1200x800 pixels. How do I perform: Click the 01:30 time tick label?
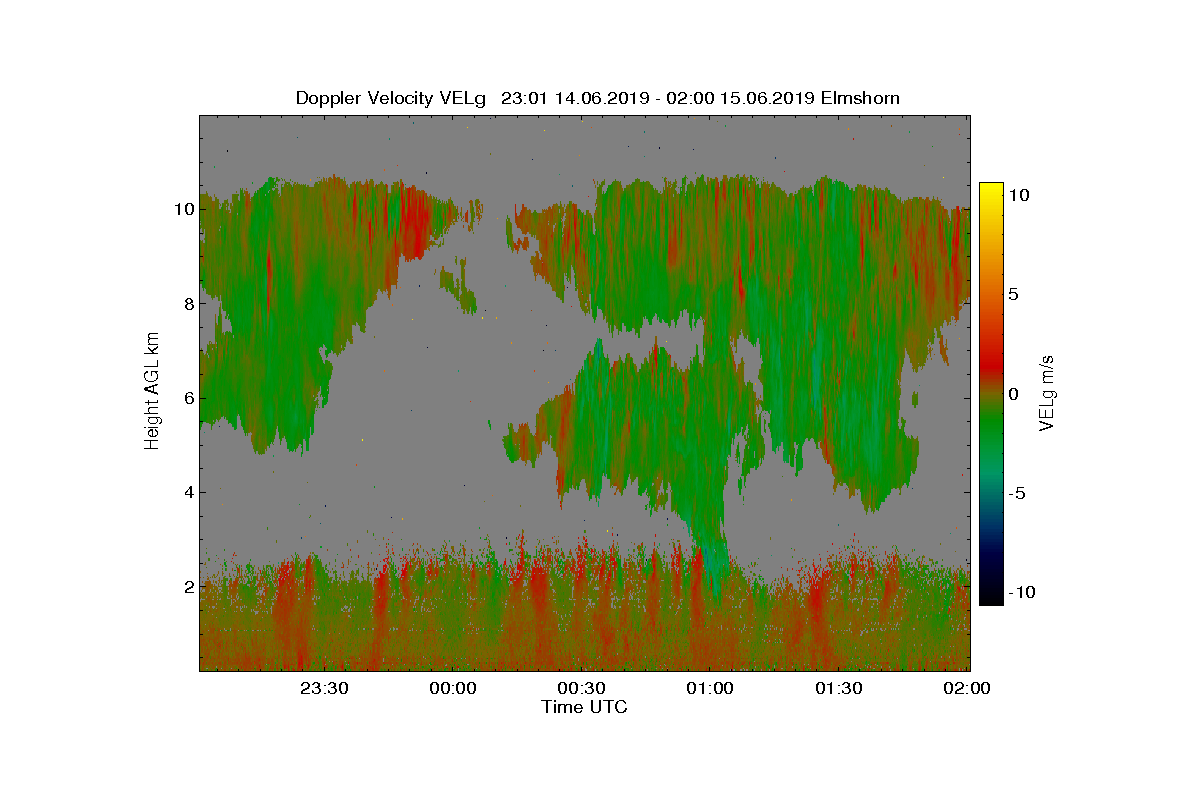pos(839,688)
